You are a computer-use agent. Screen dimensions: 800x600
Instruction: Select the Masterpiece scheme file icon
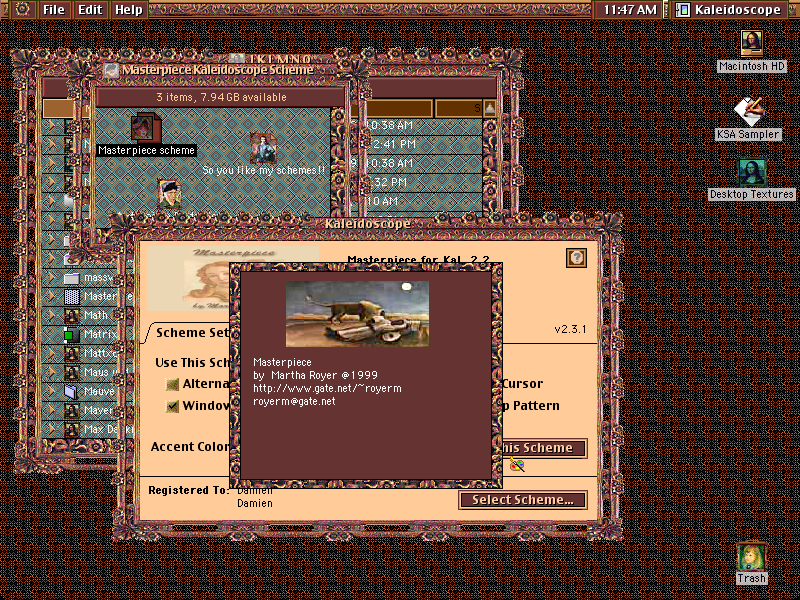145,128
